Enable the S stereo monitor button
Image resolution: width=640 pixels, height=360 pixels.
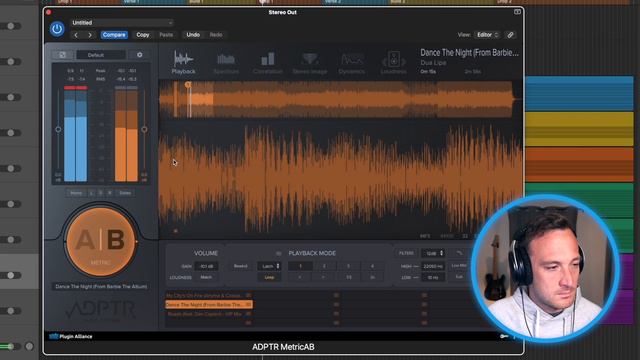coord(100,193)
